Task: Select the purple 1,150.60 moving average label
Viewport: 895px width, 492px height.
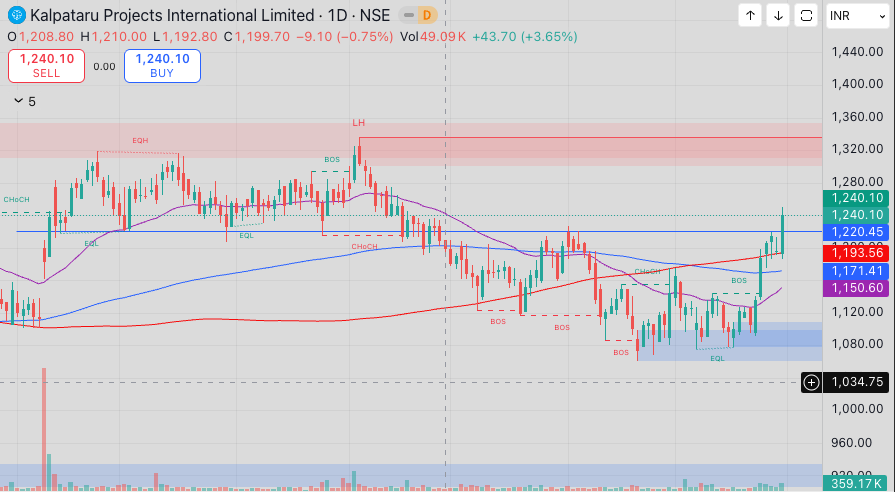Action: [856, 288]
